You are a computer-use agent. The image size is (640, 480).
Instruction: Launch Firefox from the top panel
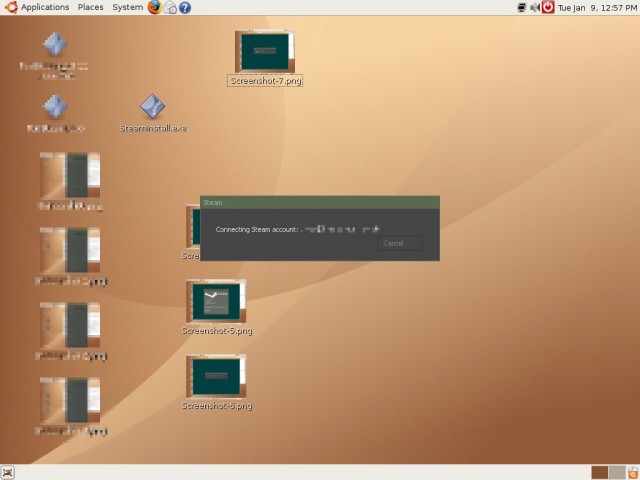point(155,7)
